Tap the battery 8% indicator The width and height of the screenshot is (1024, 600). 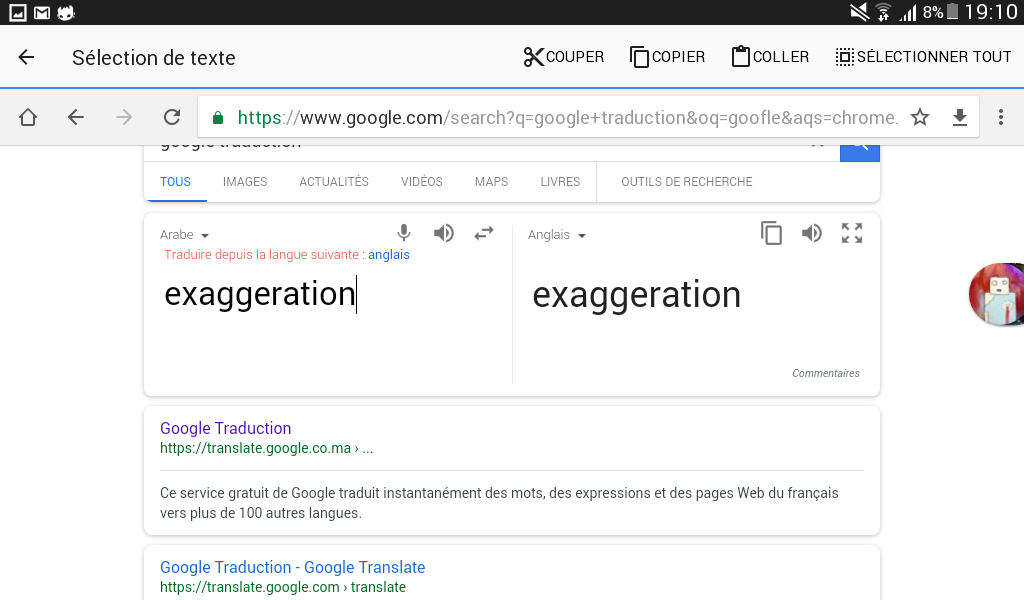tap(941, 12)
